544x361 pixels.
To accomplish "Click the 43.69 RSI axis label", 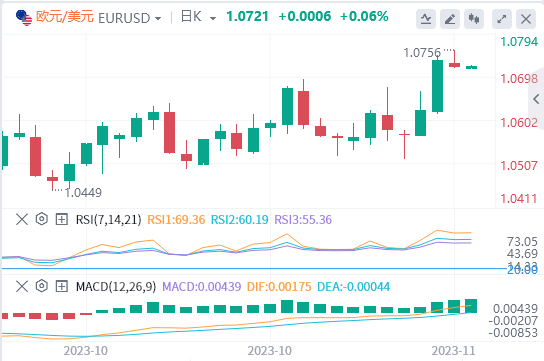I will point(522,254).
